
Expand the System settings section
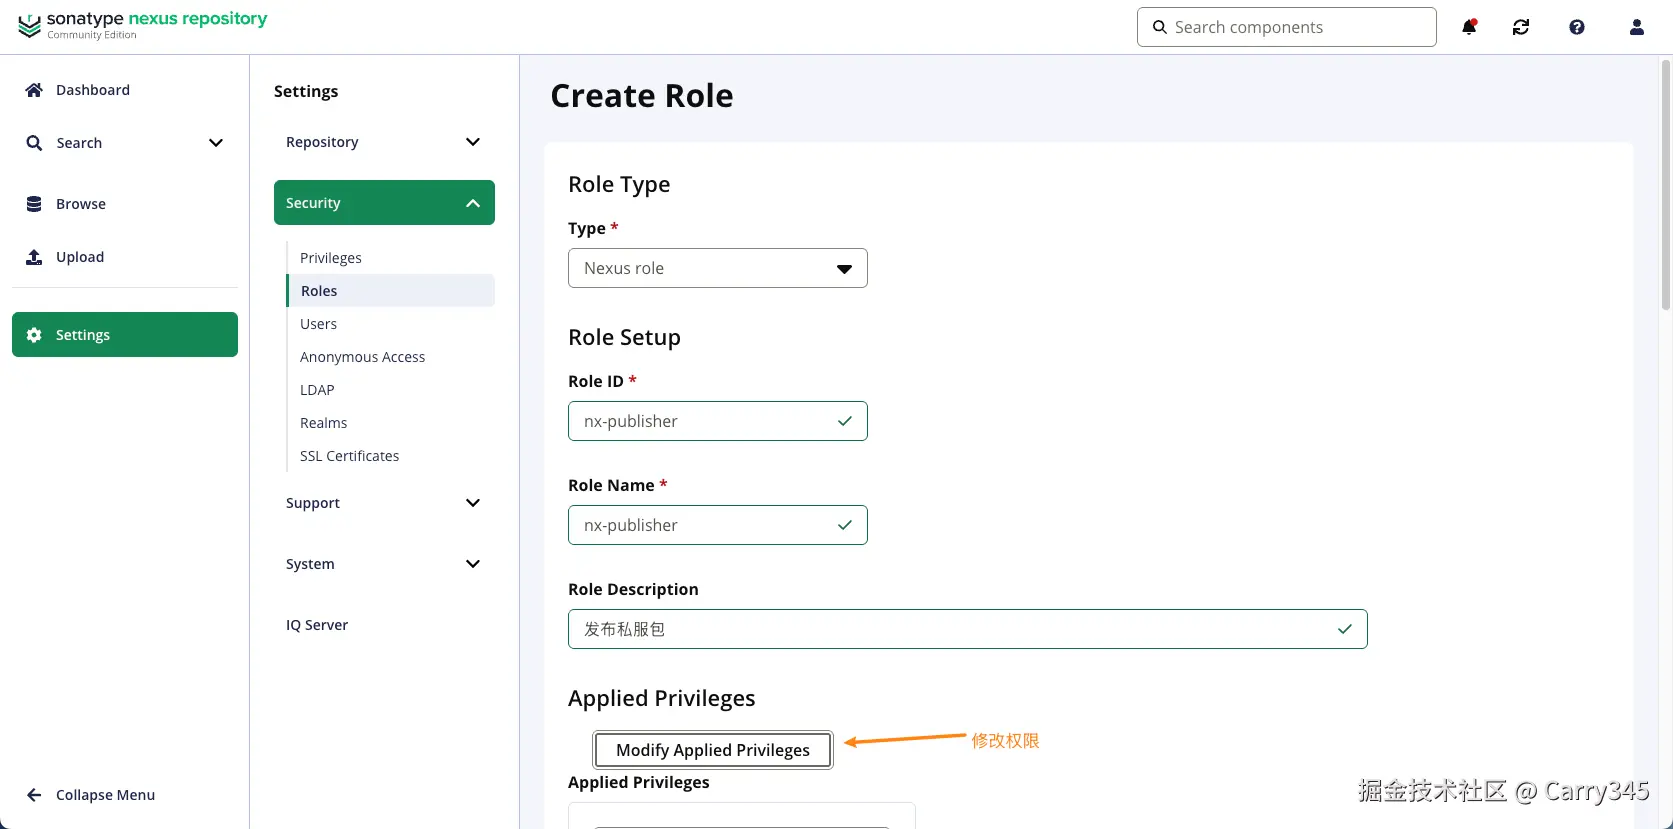coord(473,564)
